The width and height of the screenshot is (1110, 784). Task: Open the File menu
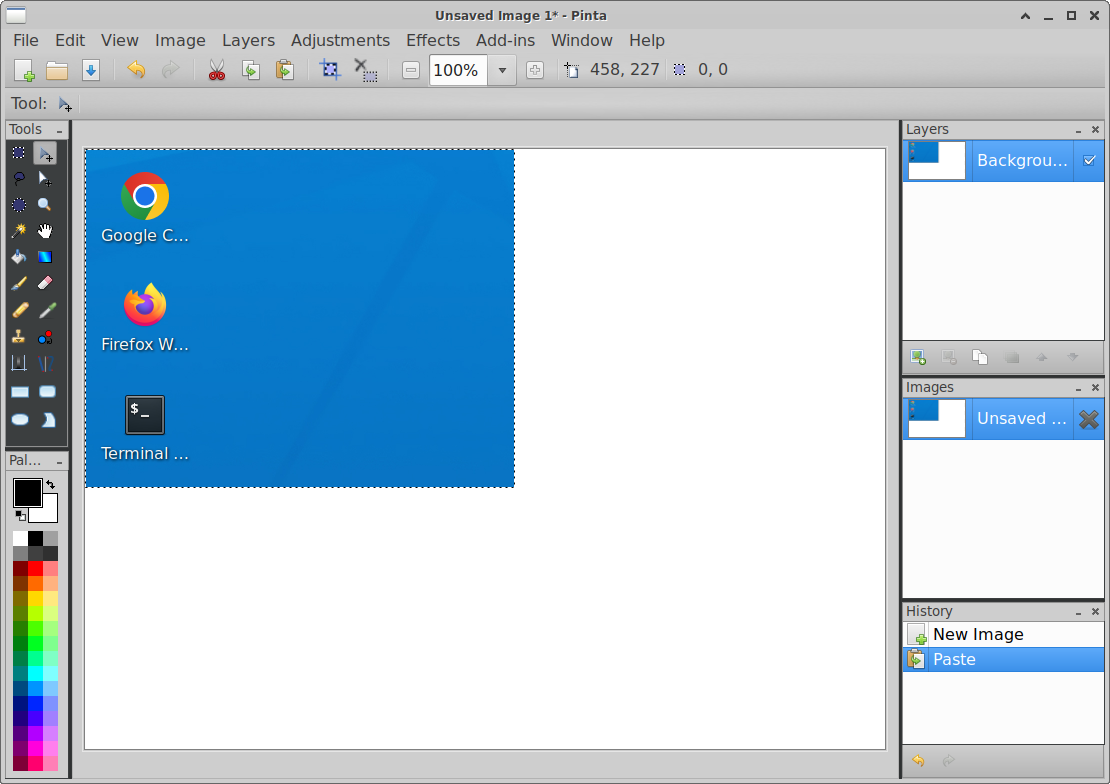[x=26, y=40]
